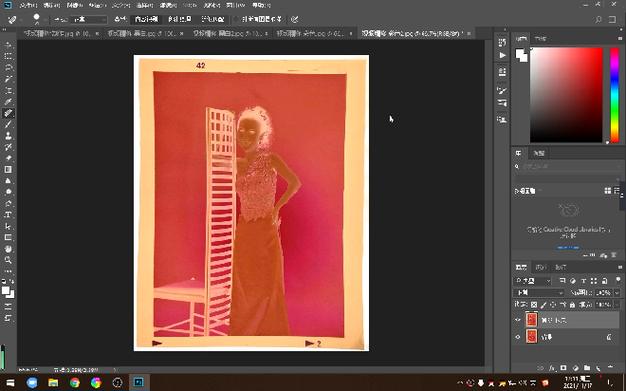Create new adjustment layer icon
This screenshot has width=626, height=391.
pyautogui.click(x=575, y=368)
